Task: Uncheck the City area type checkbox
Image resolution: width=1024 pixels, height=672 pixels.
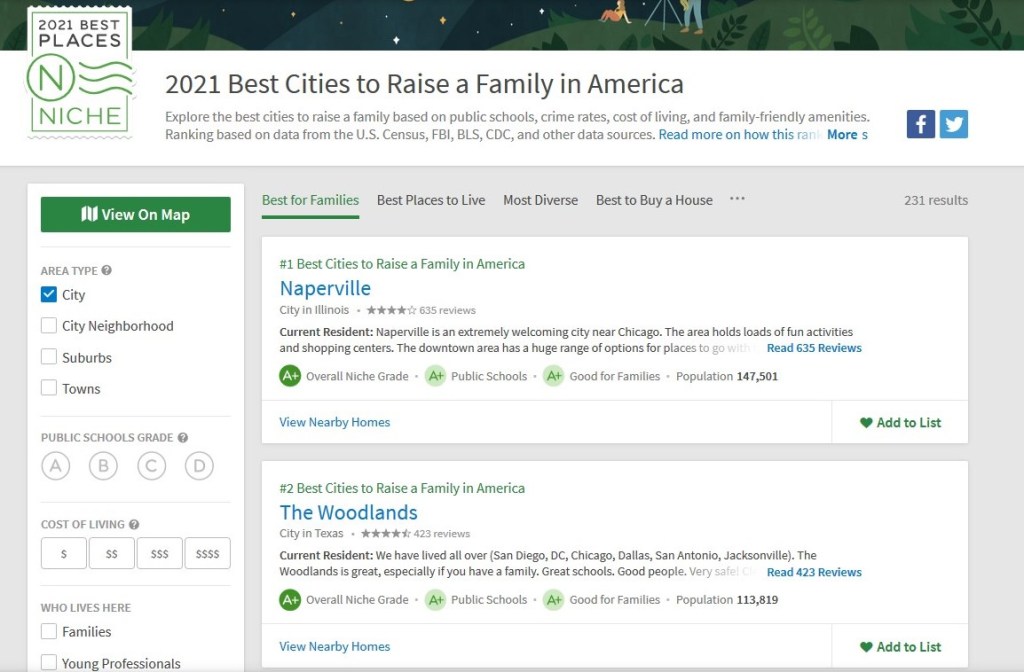Action: click(x=49, y=295)
